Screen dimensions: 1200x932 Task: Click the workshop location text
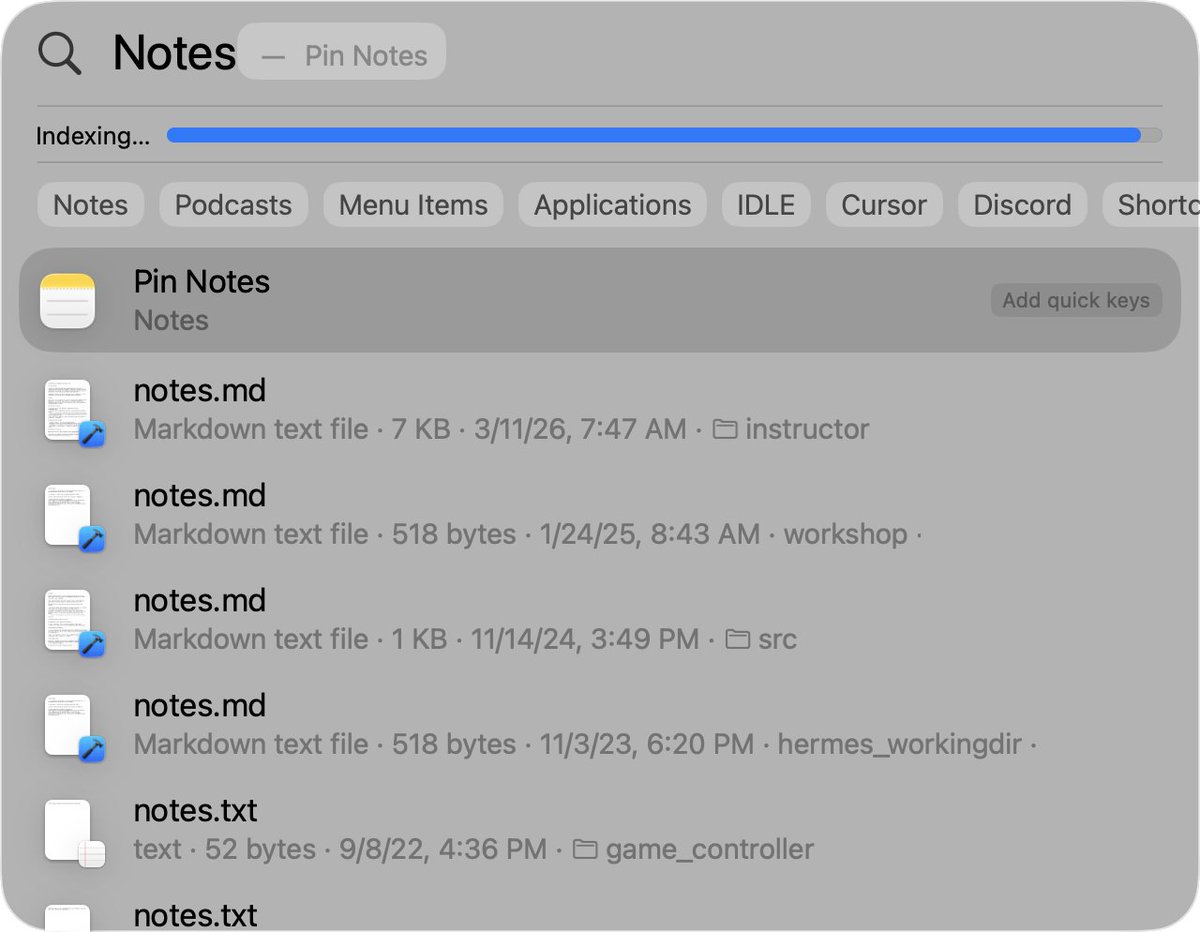[x=845, y=535]
